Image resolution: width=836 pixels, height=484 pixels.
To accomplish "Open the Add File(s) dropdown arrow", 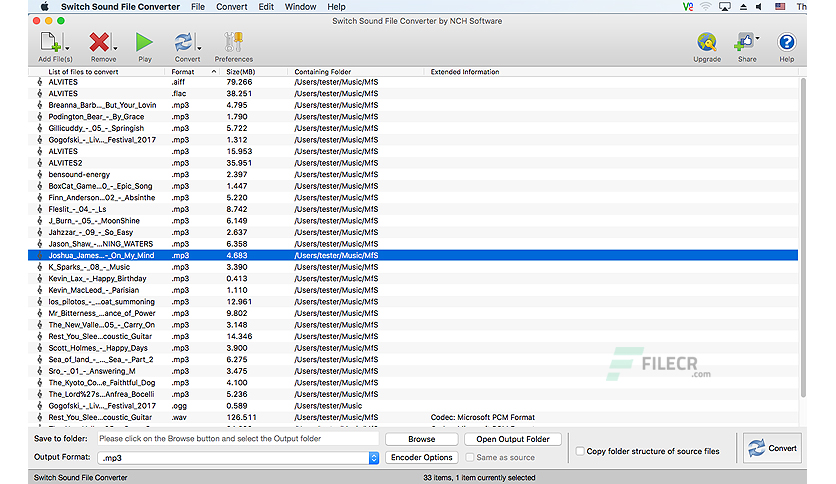I will pos(67,49).
